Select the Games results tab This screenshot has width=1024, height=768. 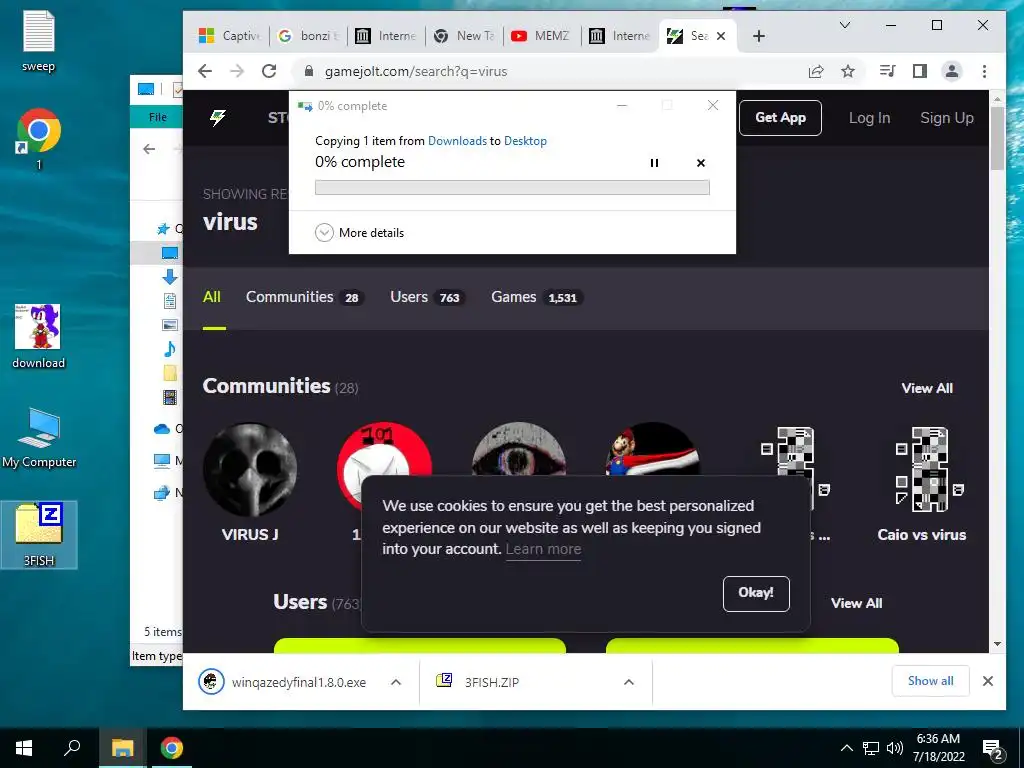pyautogui.click(x=536, y=297)
